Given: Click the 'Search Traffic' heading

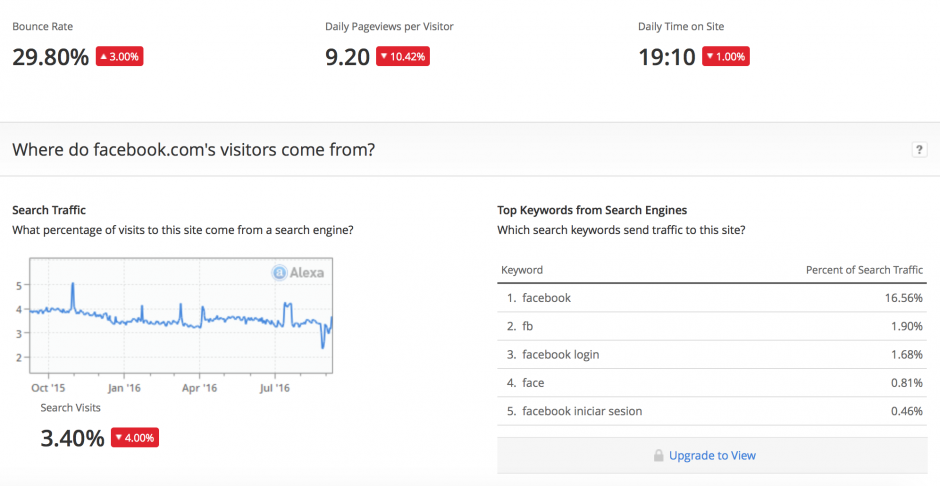Looking at the screenshot, I should pos(49,210).
